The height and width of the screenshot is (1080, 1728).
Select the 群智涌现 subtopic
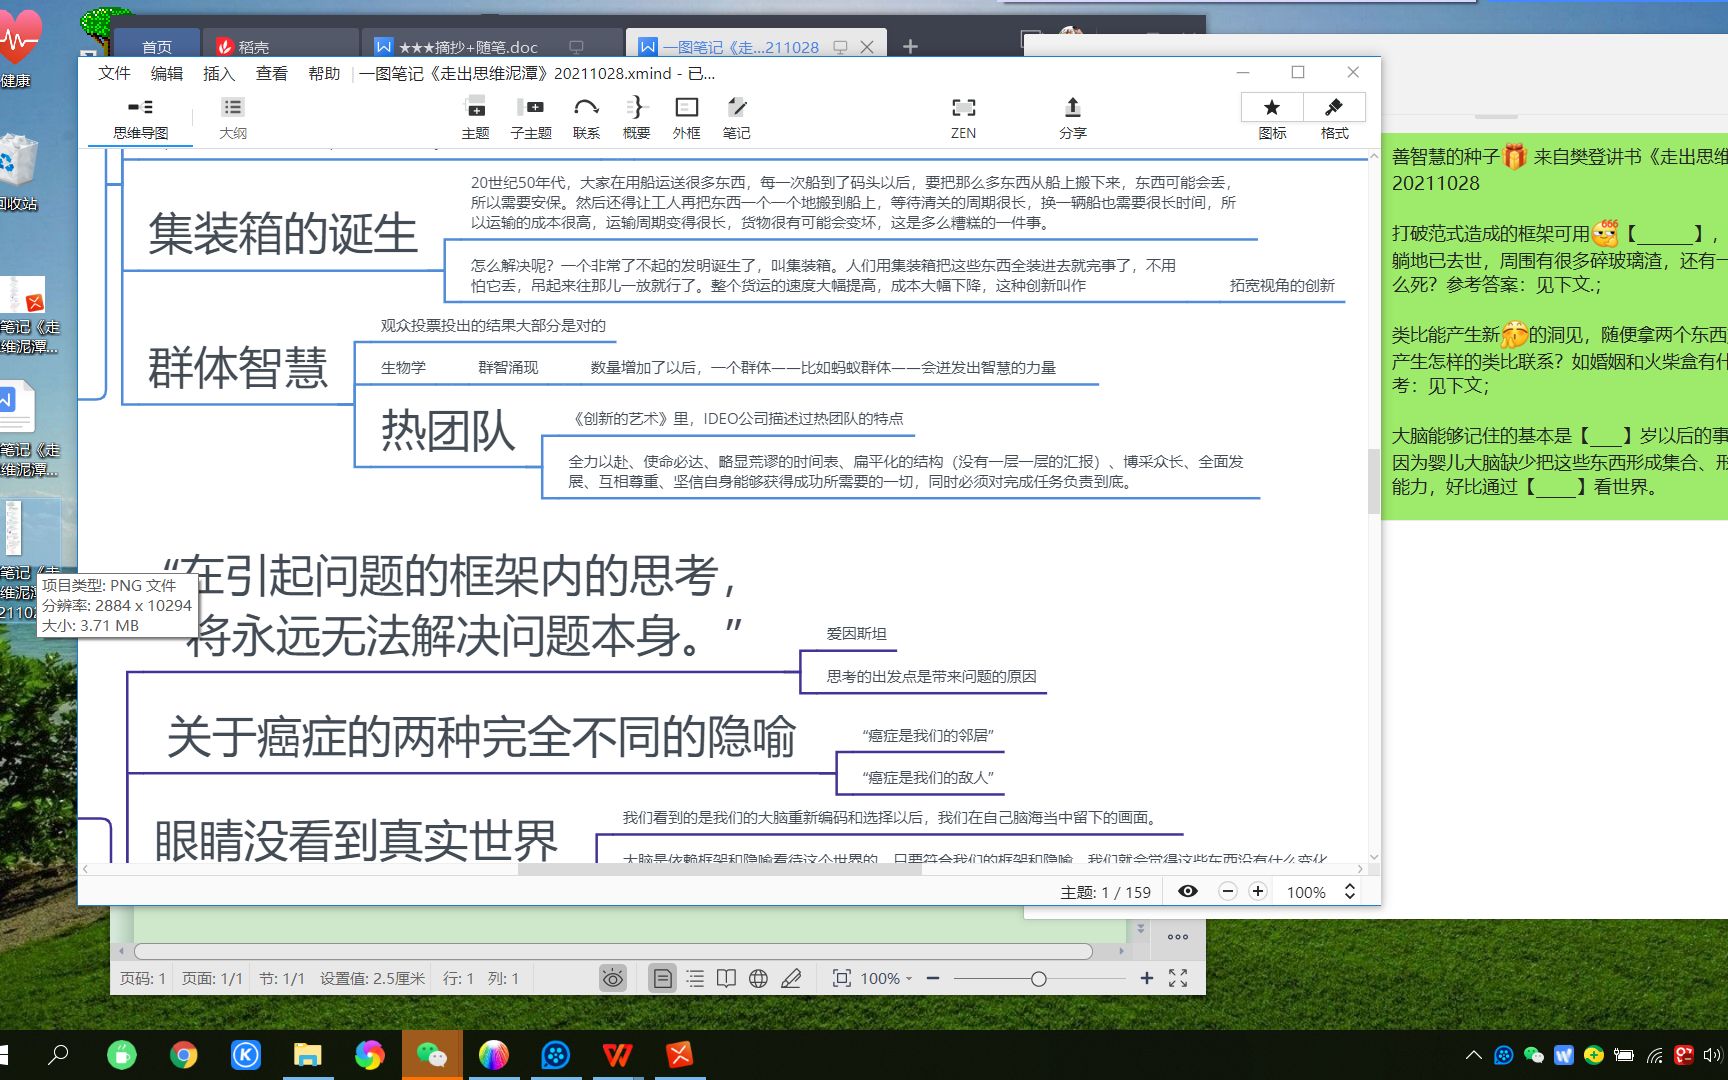pos(508,367)
